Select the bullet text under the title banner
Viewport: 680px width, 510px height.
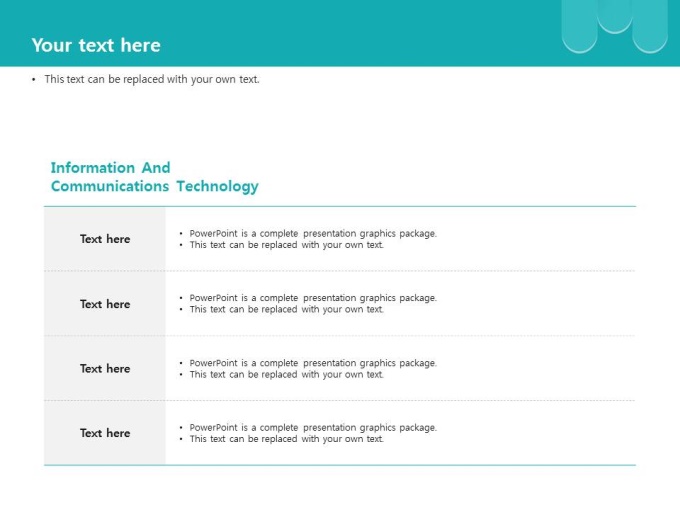pos(151,79)
